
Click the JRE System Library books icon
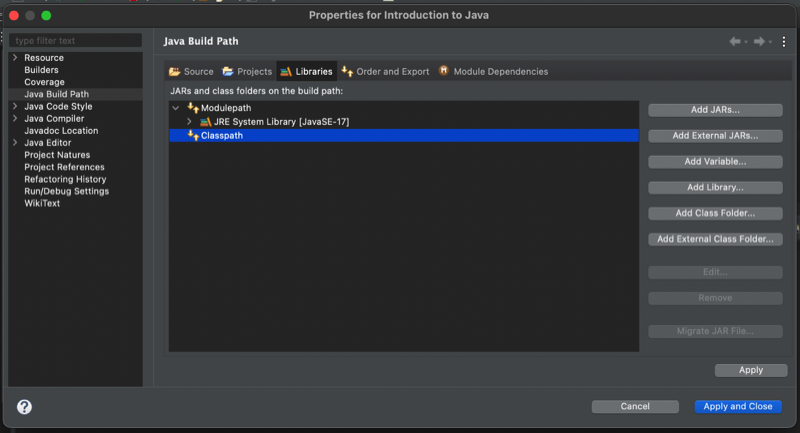(x=205, y=122)
